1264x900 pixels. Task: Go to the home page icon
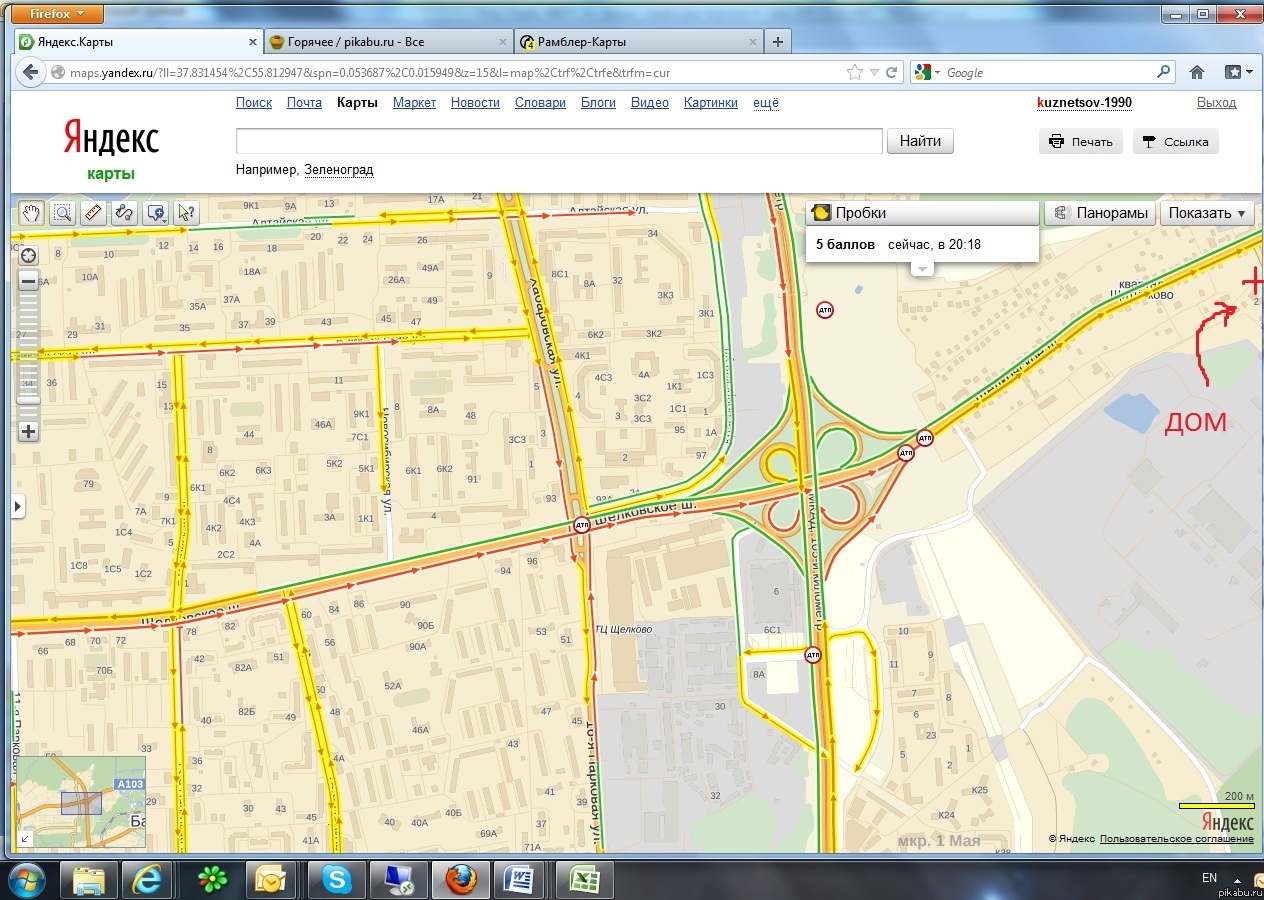(x=1197, y=72)
